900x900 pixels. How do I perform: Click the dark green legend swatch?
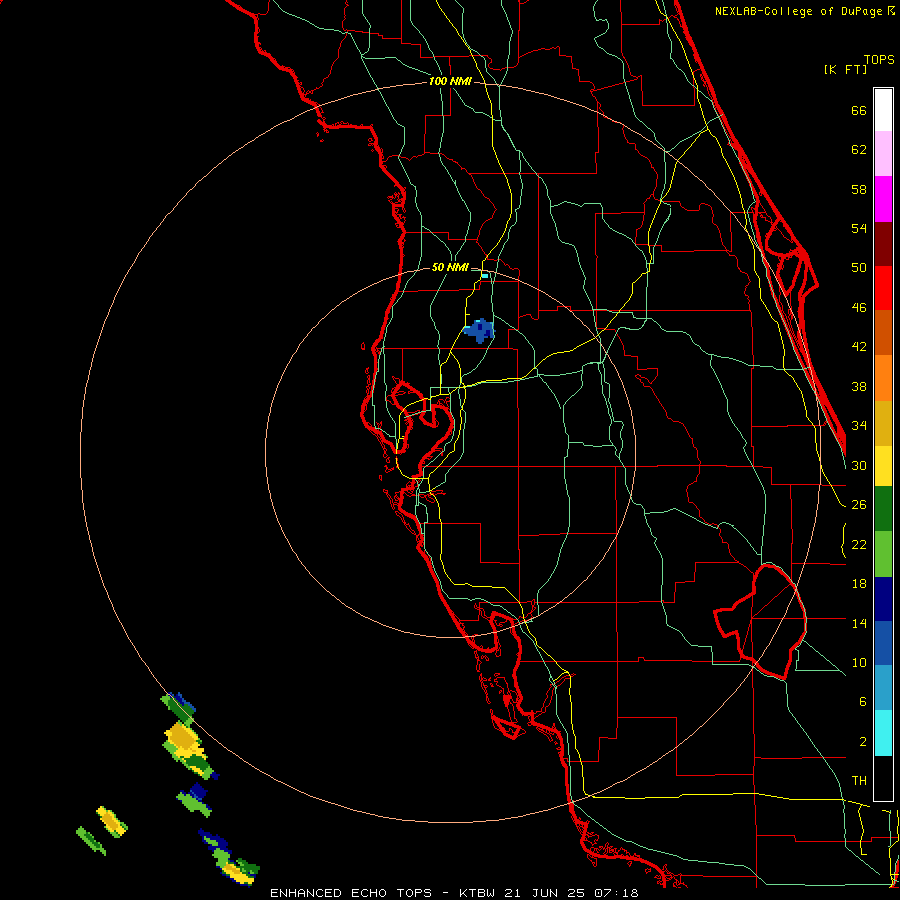(x=883, y=509)
